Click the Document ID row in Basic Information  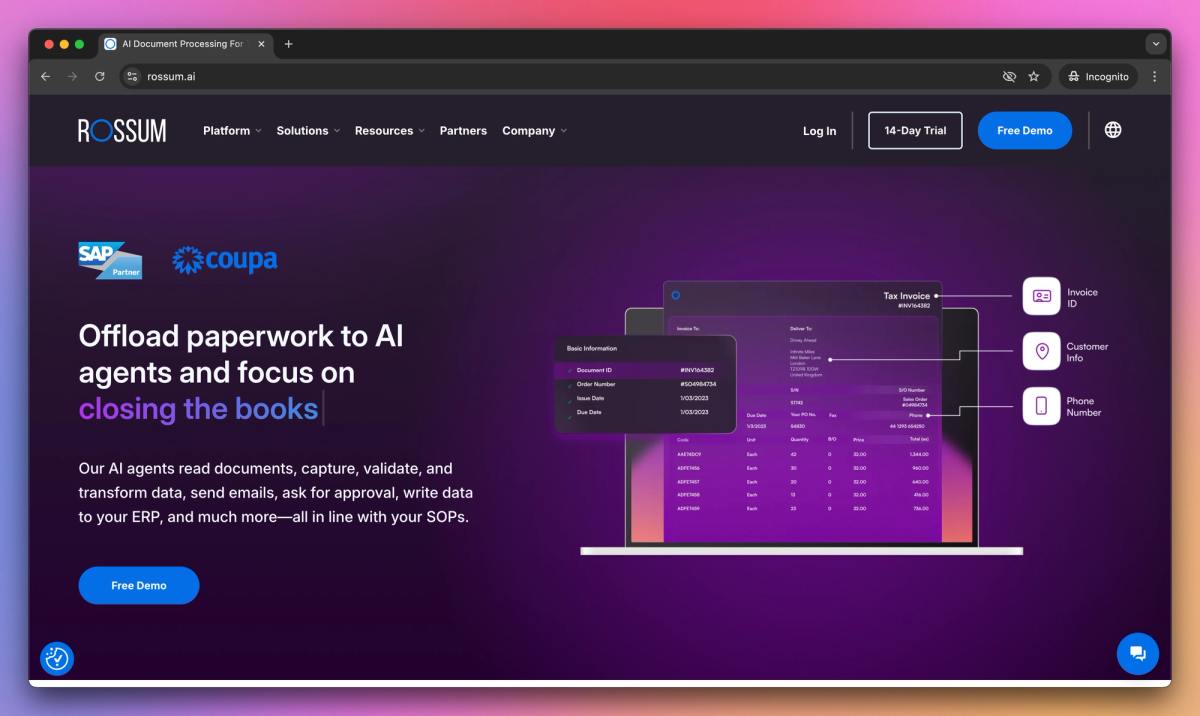point(645,370)
